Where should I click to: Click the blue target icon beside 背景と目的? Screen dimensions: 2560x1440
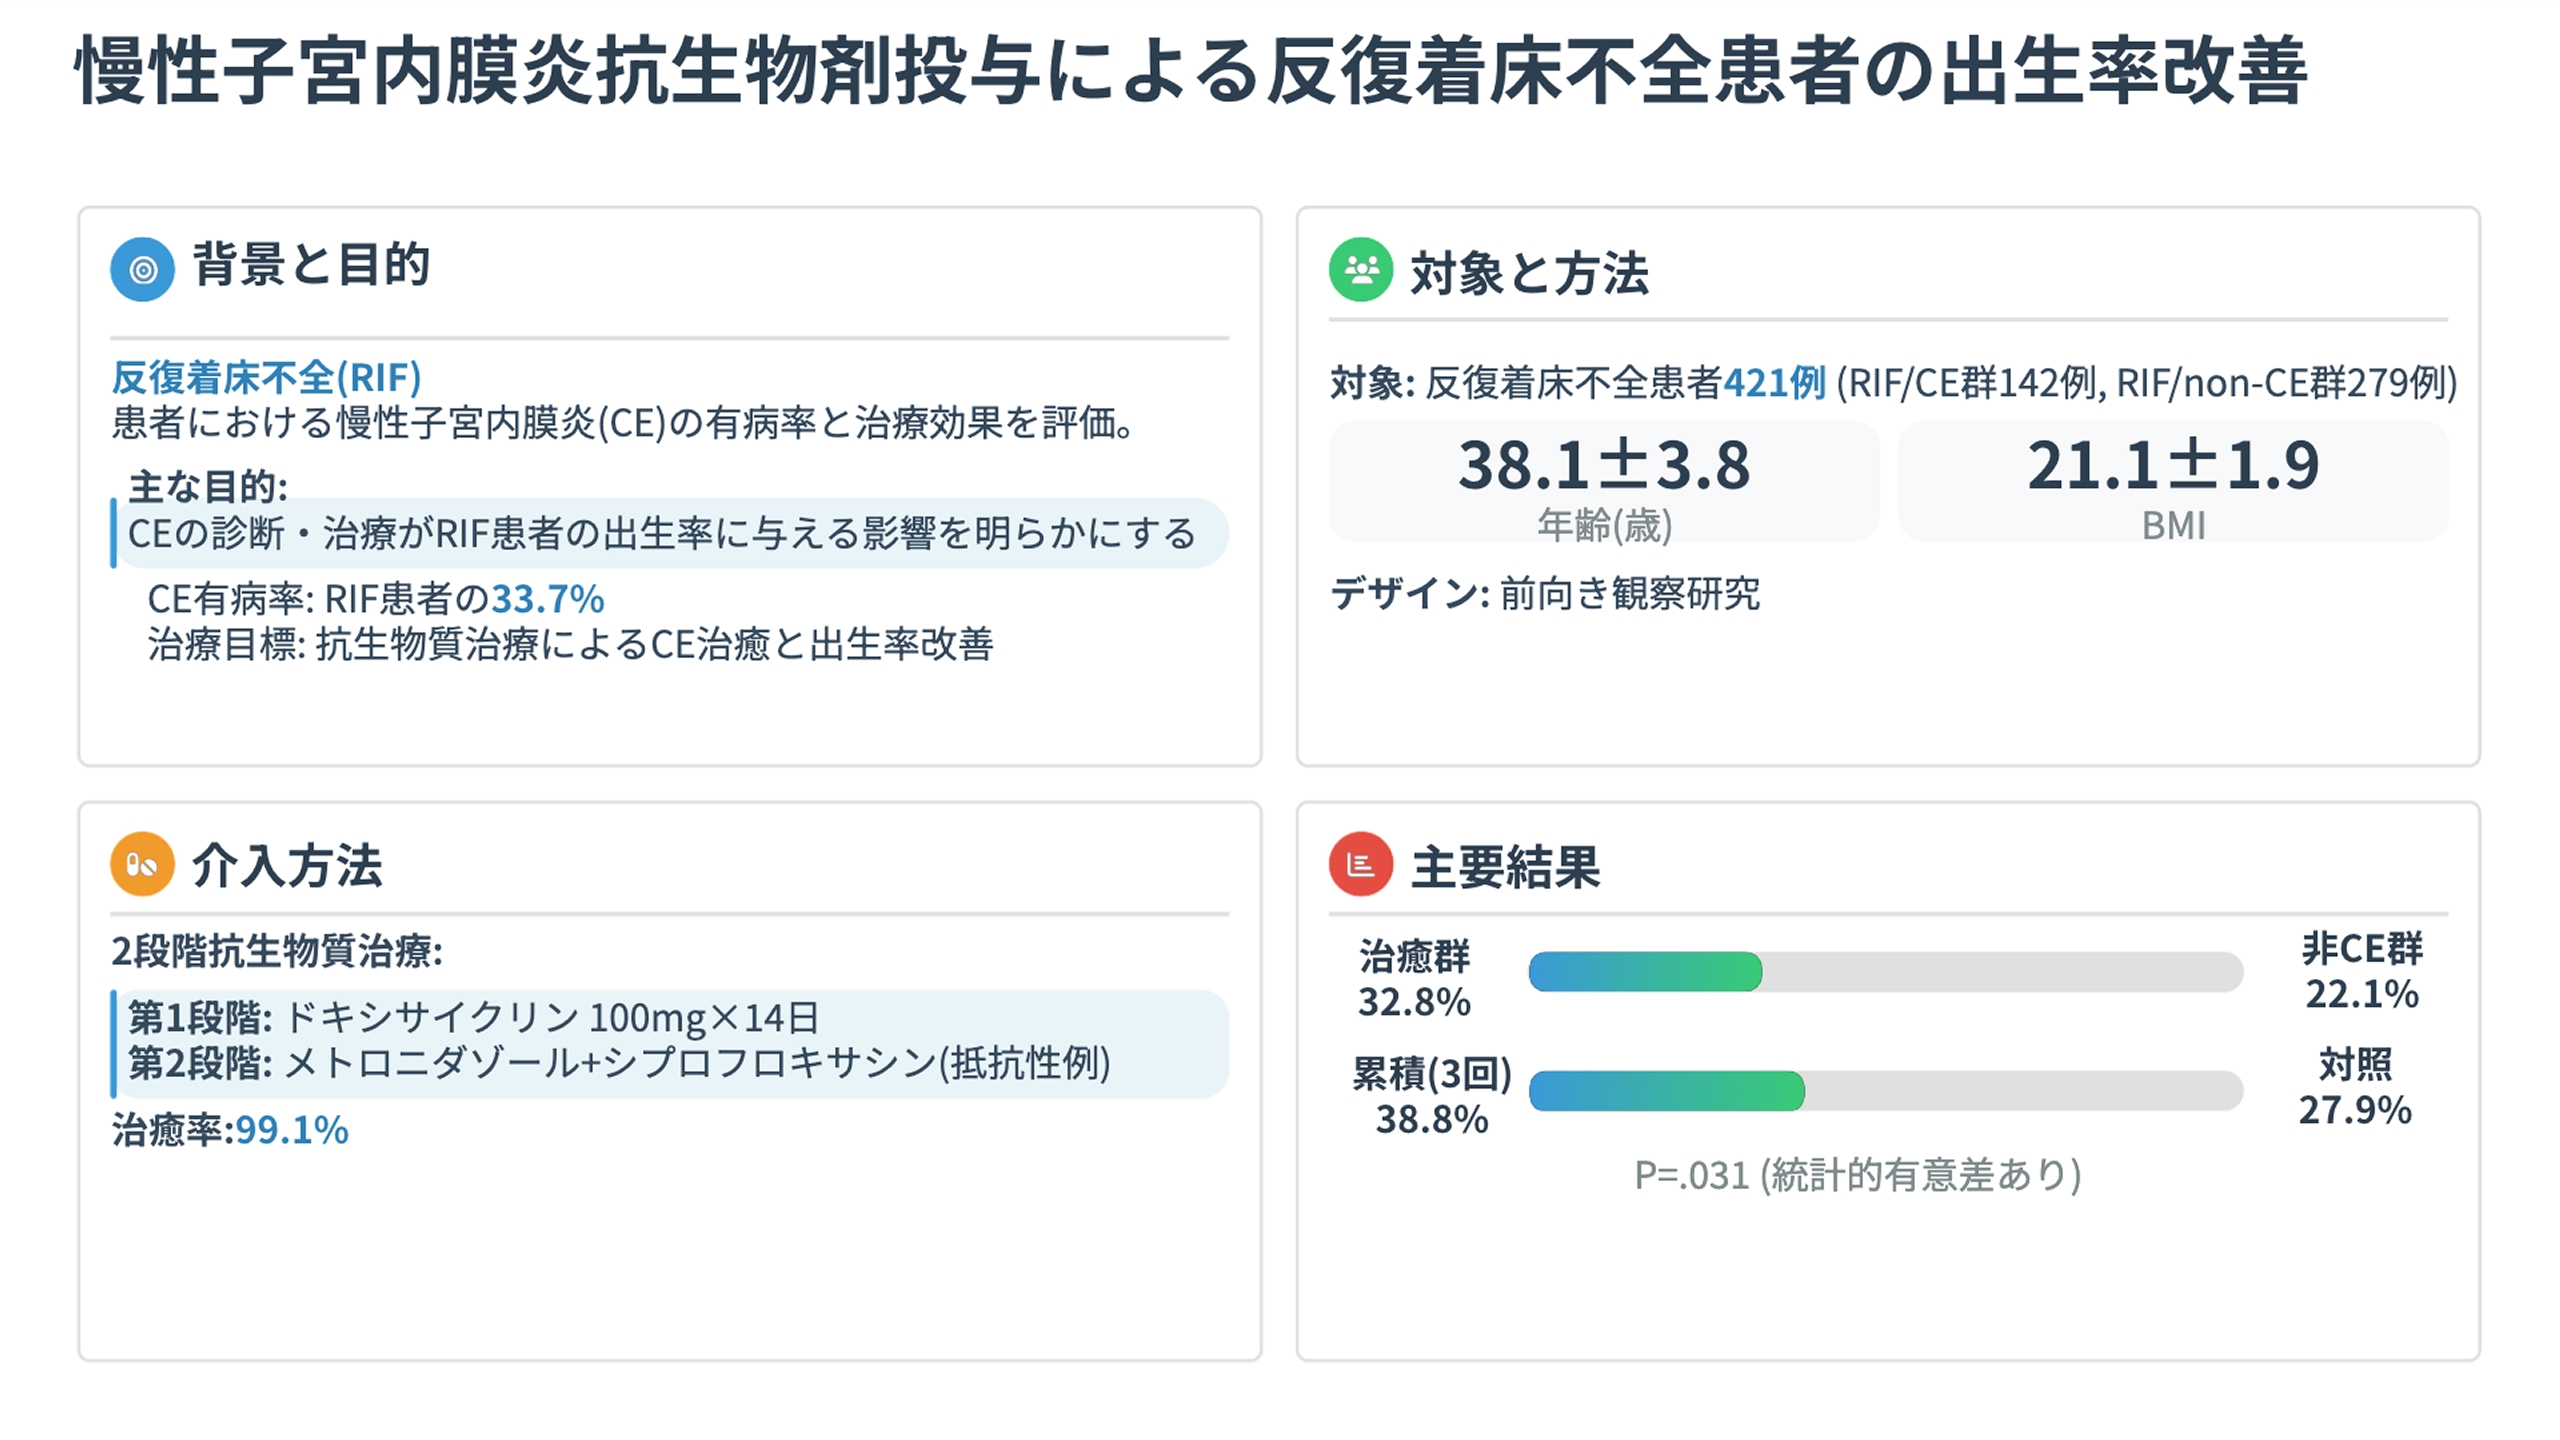142,269
